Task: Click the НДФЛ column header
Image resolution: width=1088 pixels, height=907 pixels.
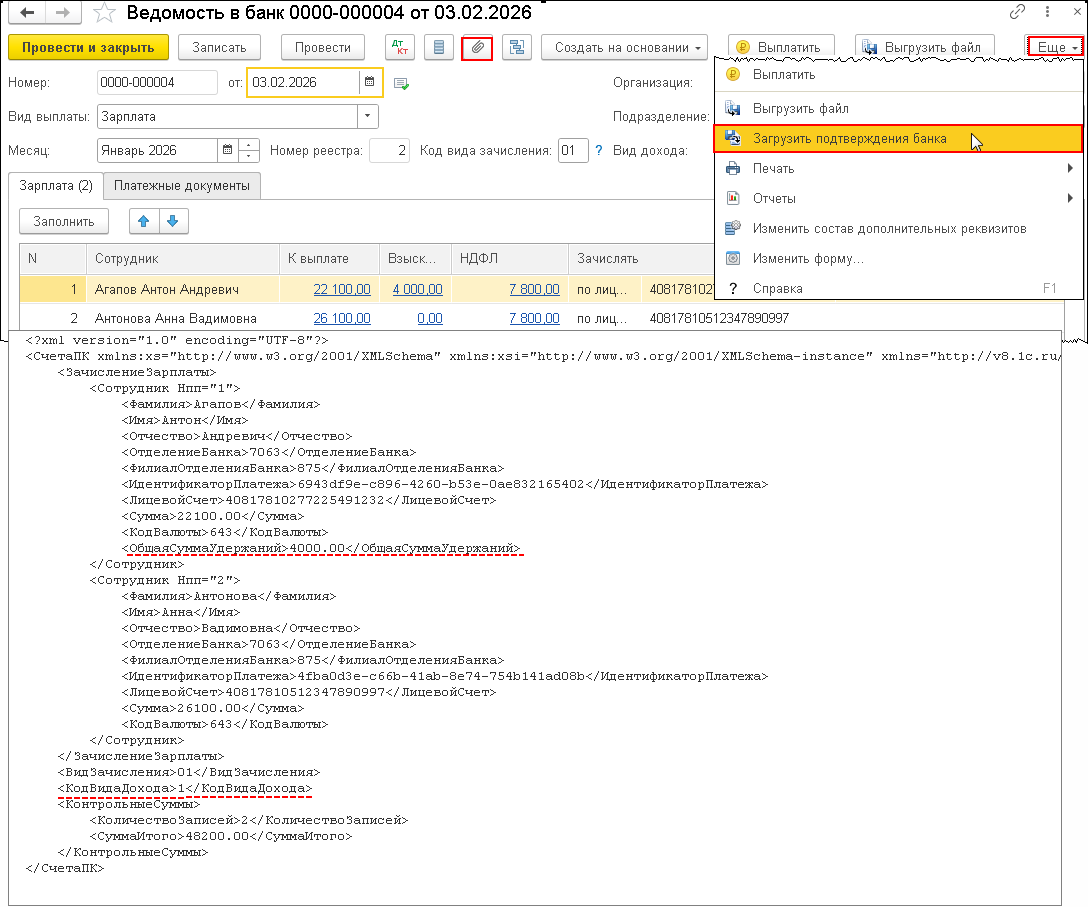Action: [509, 258]
